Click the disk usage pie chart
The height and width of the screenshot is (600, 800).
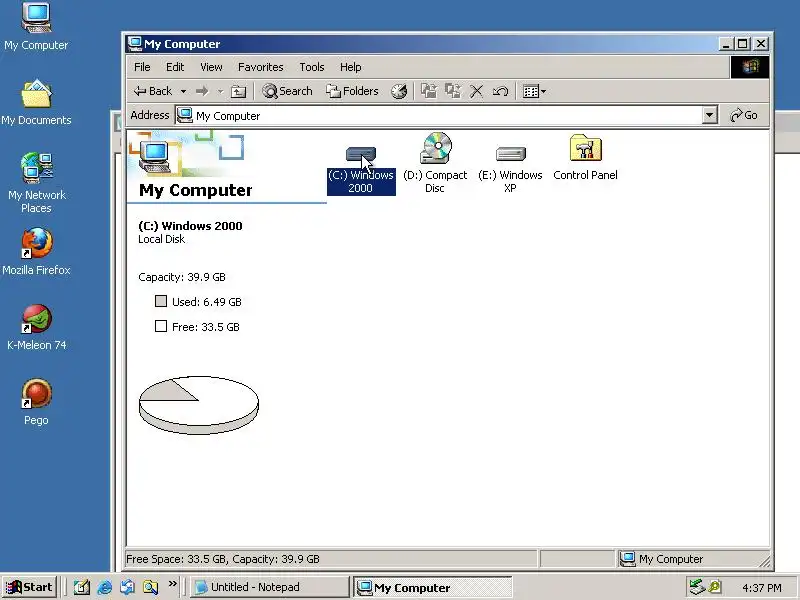(199, 405)
